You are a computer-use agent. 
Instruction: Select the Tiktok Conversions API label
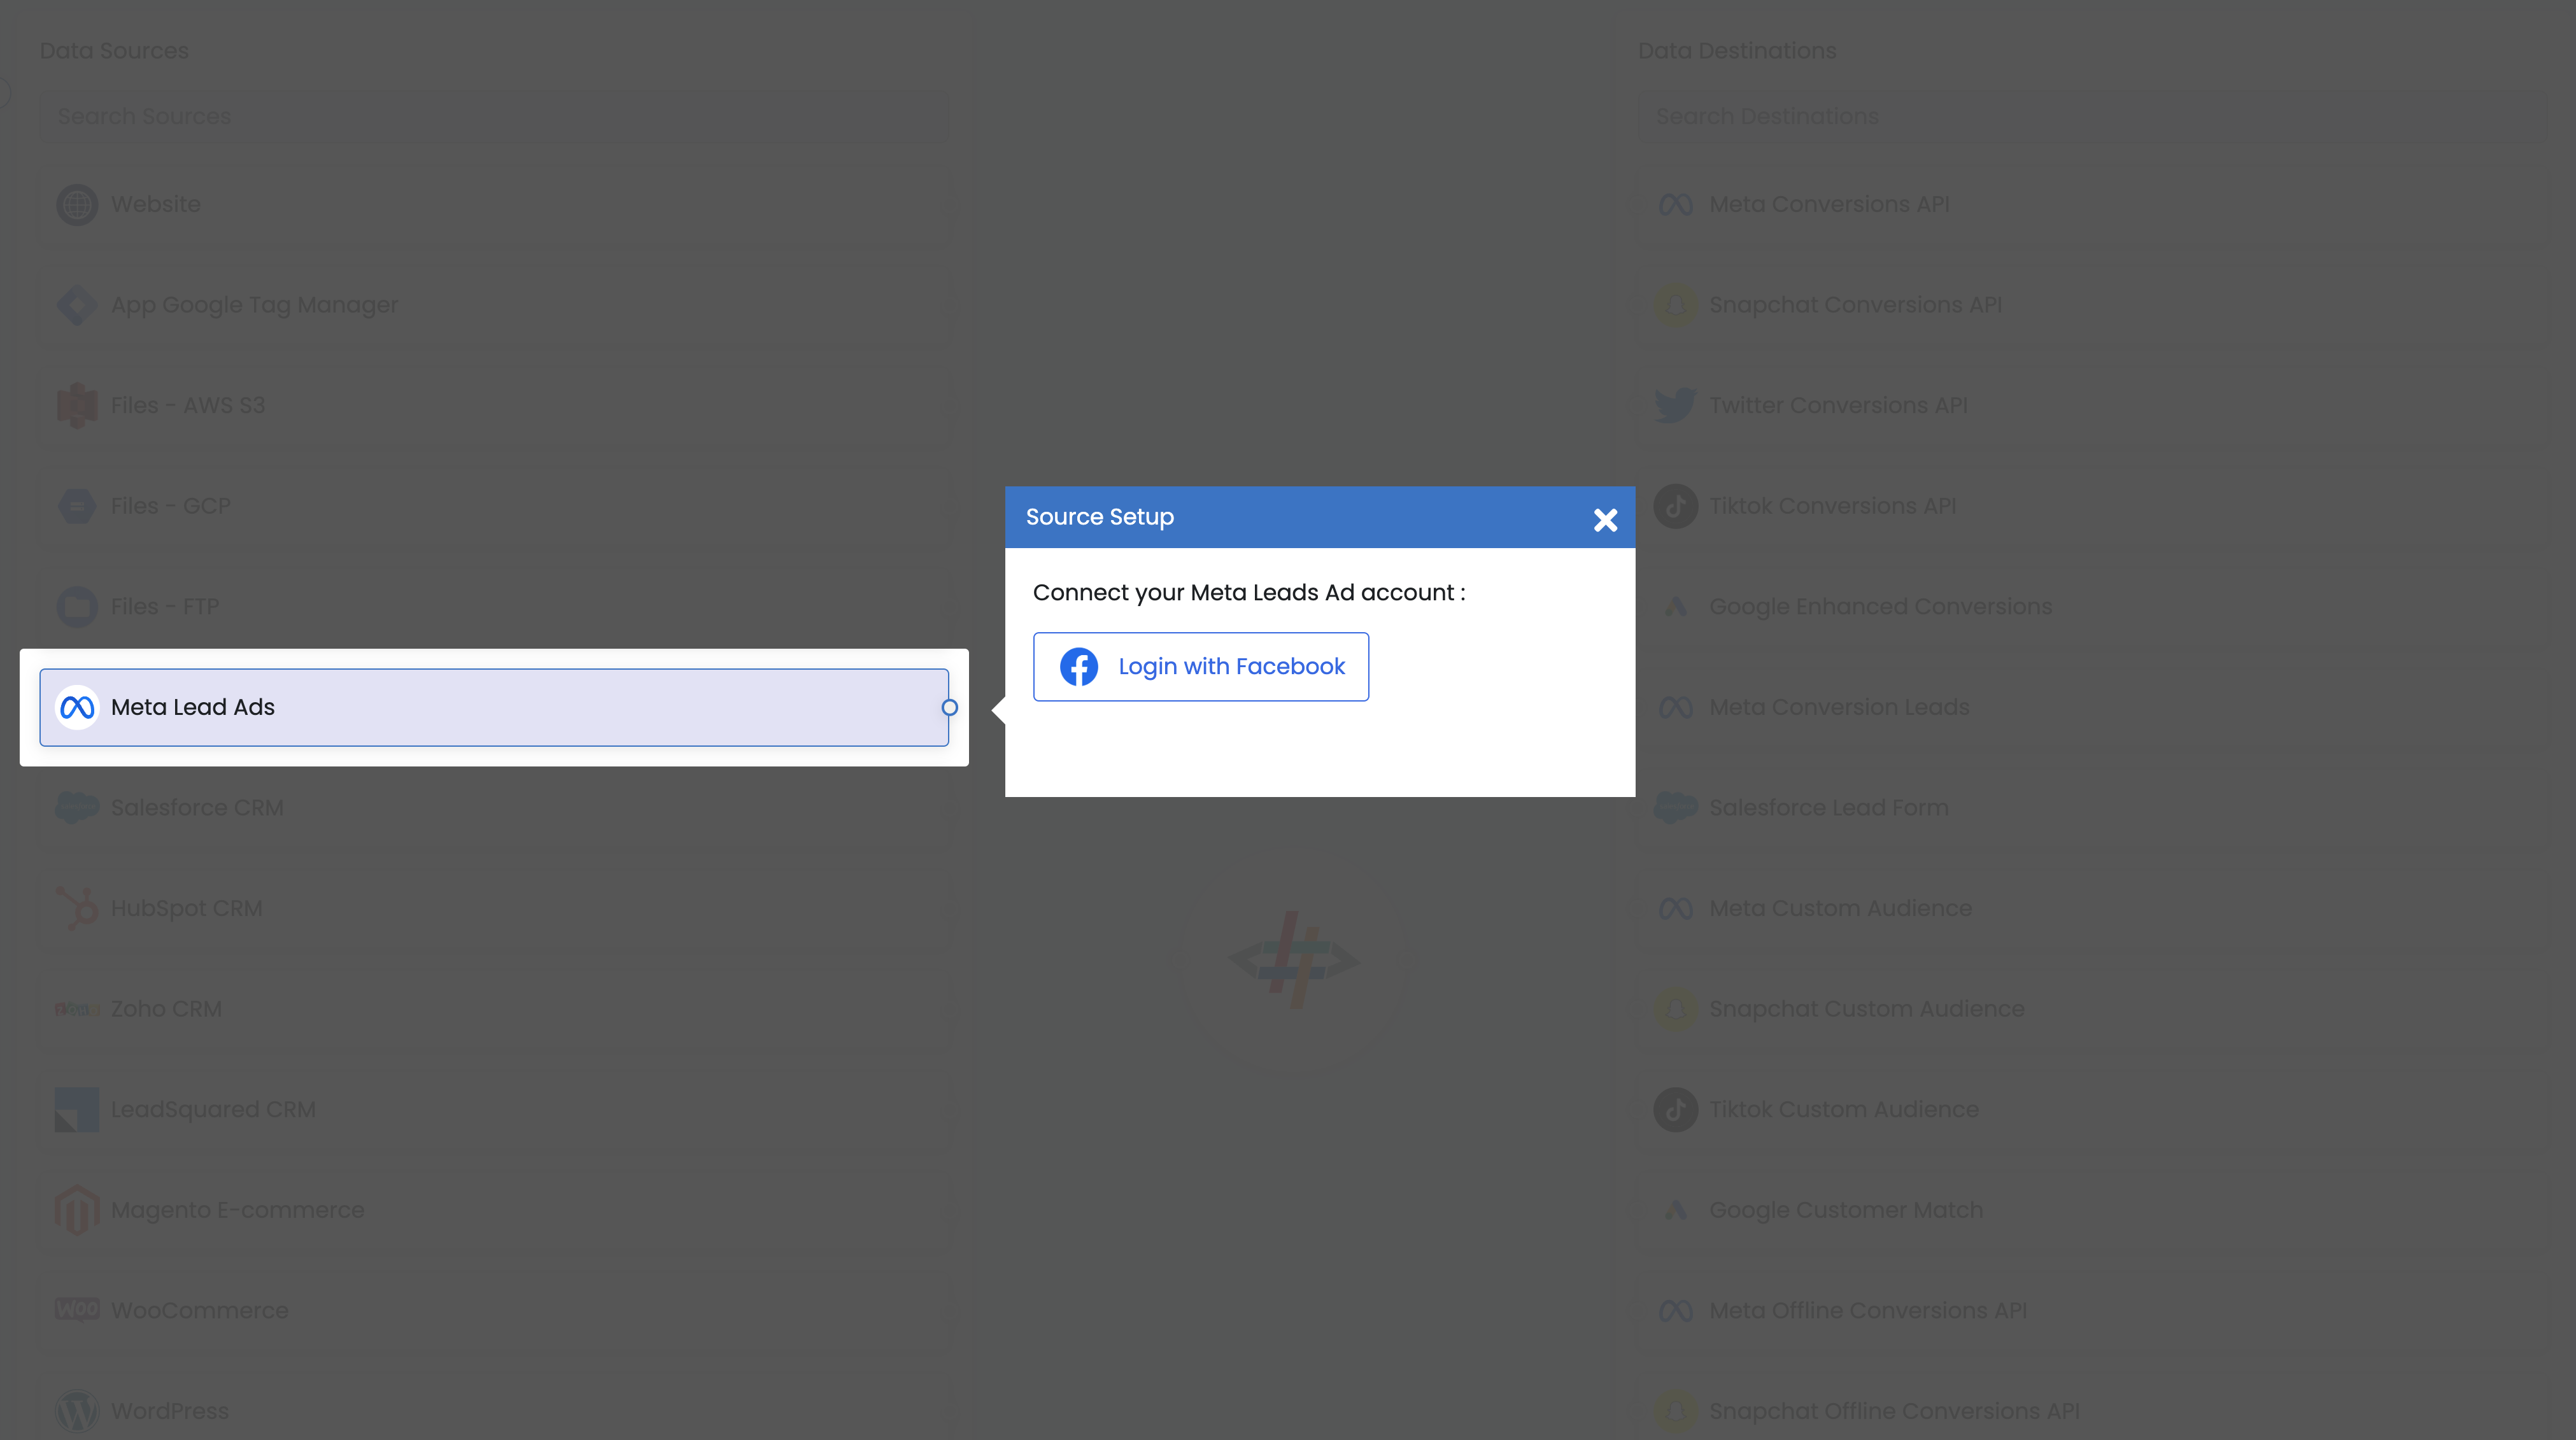(1832, 506)
